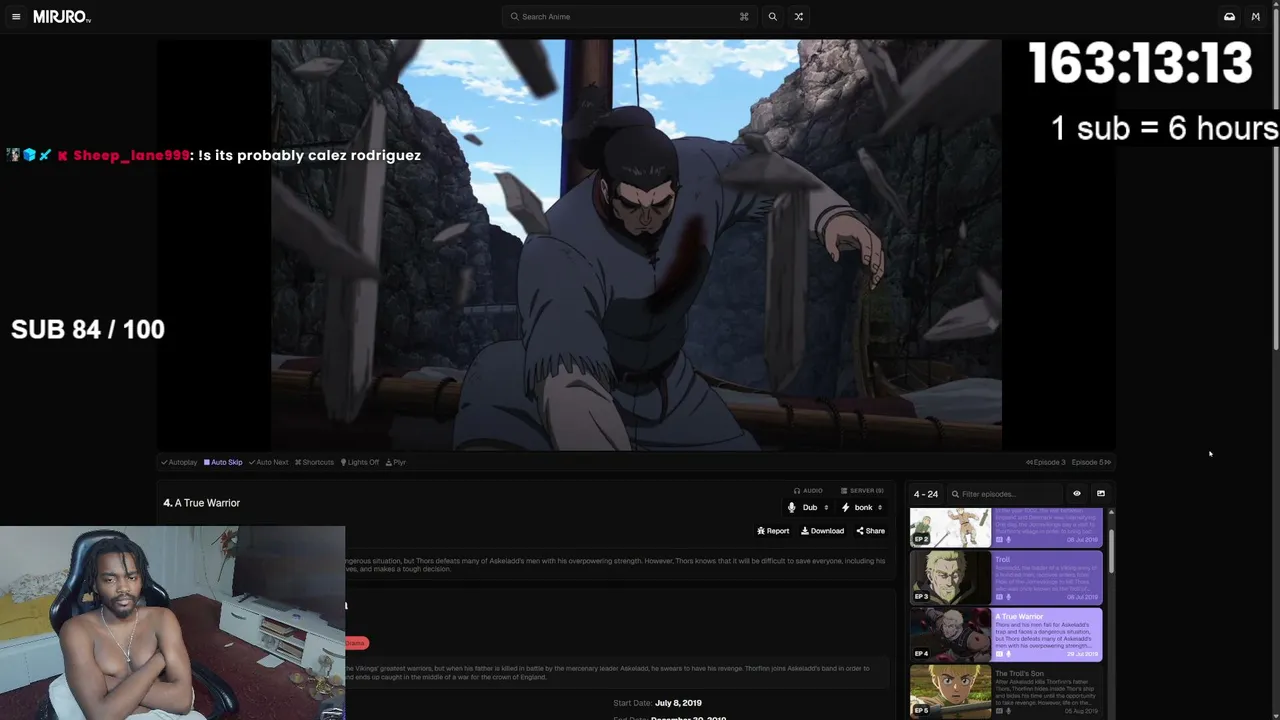Select the EP 2 episode thumbnail

tap(950, 527)
